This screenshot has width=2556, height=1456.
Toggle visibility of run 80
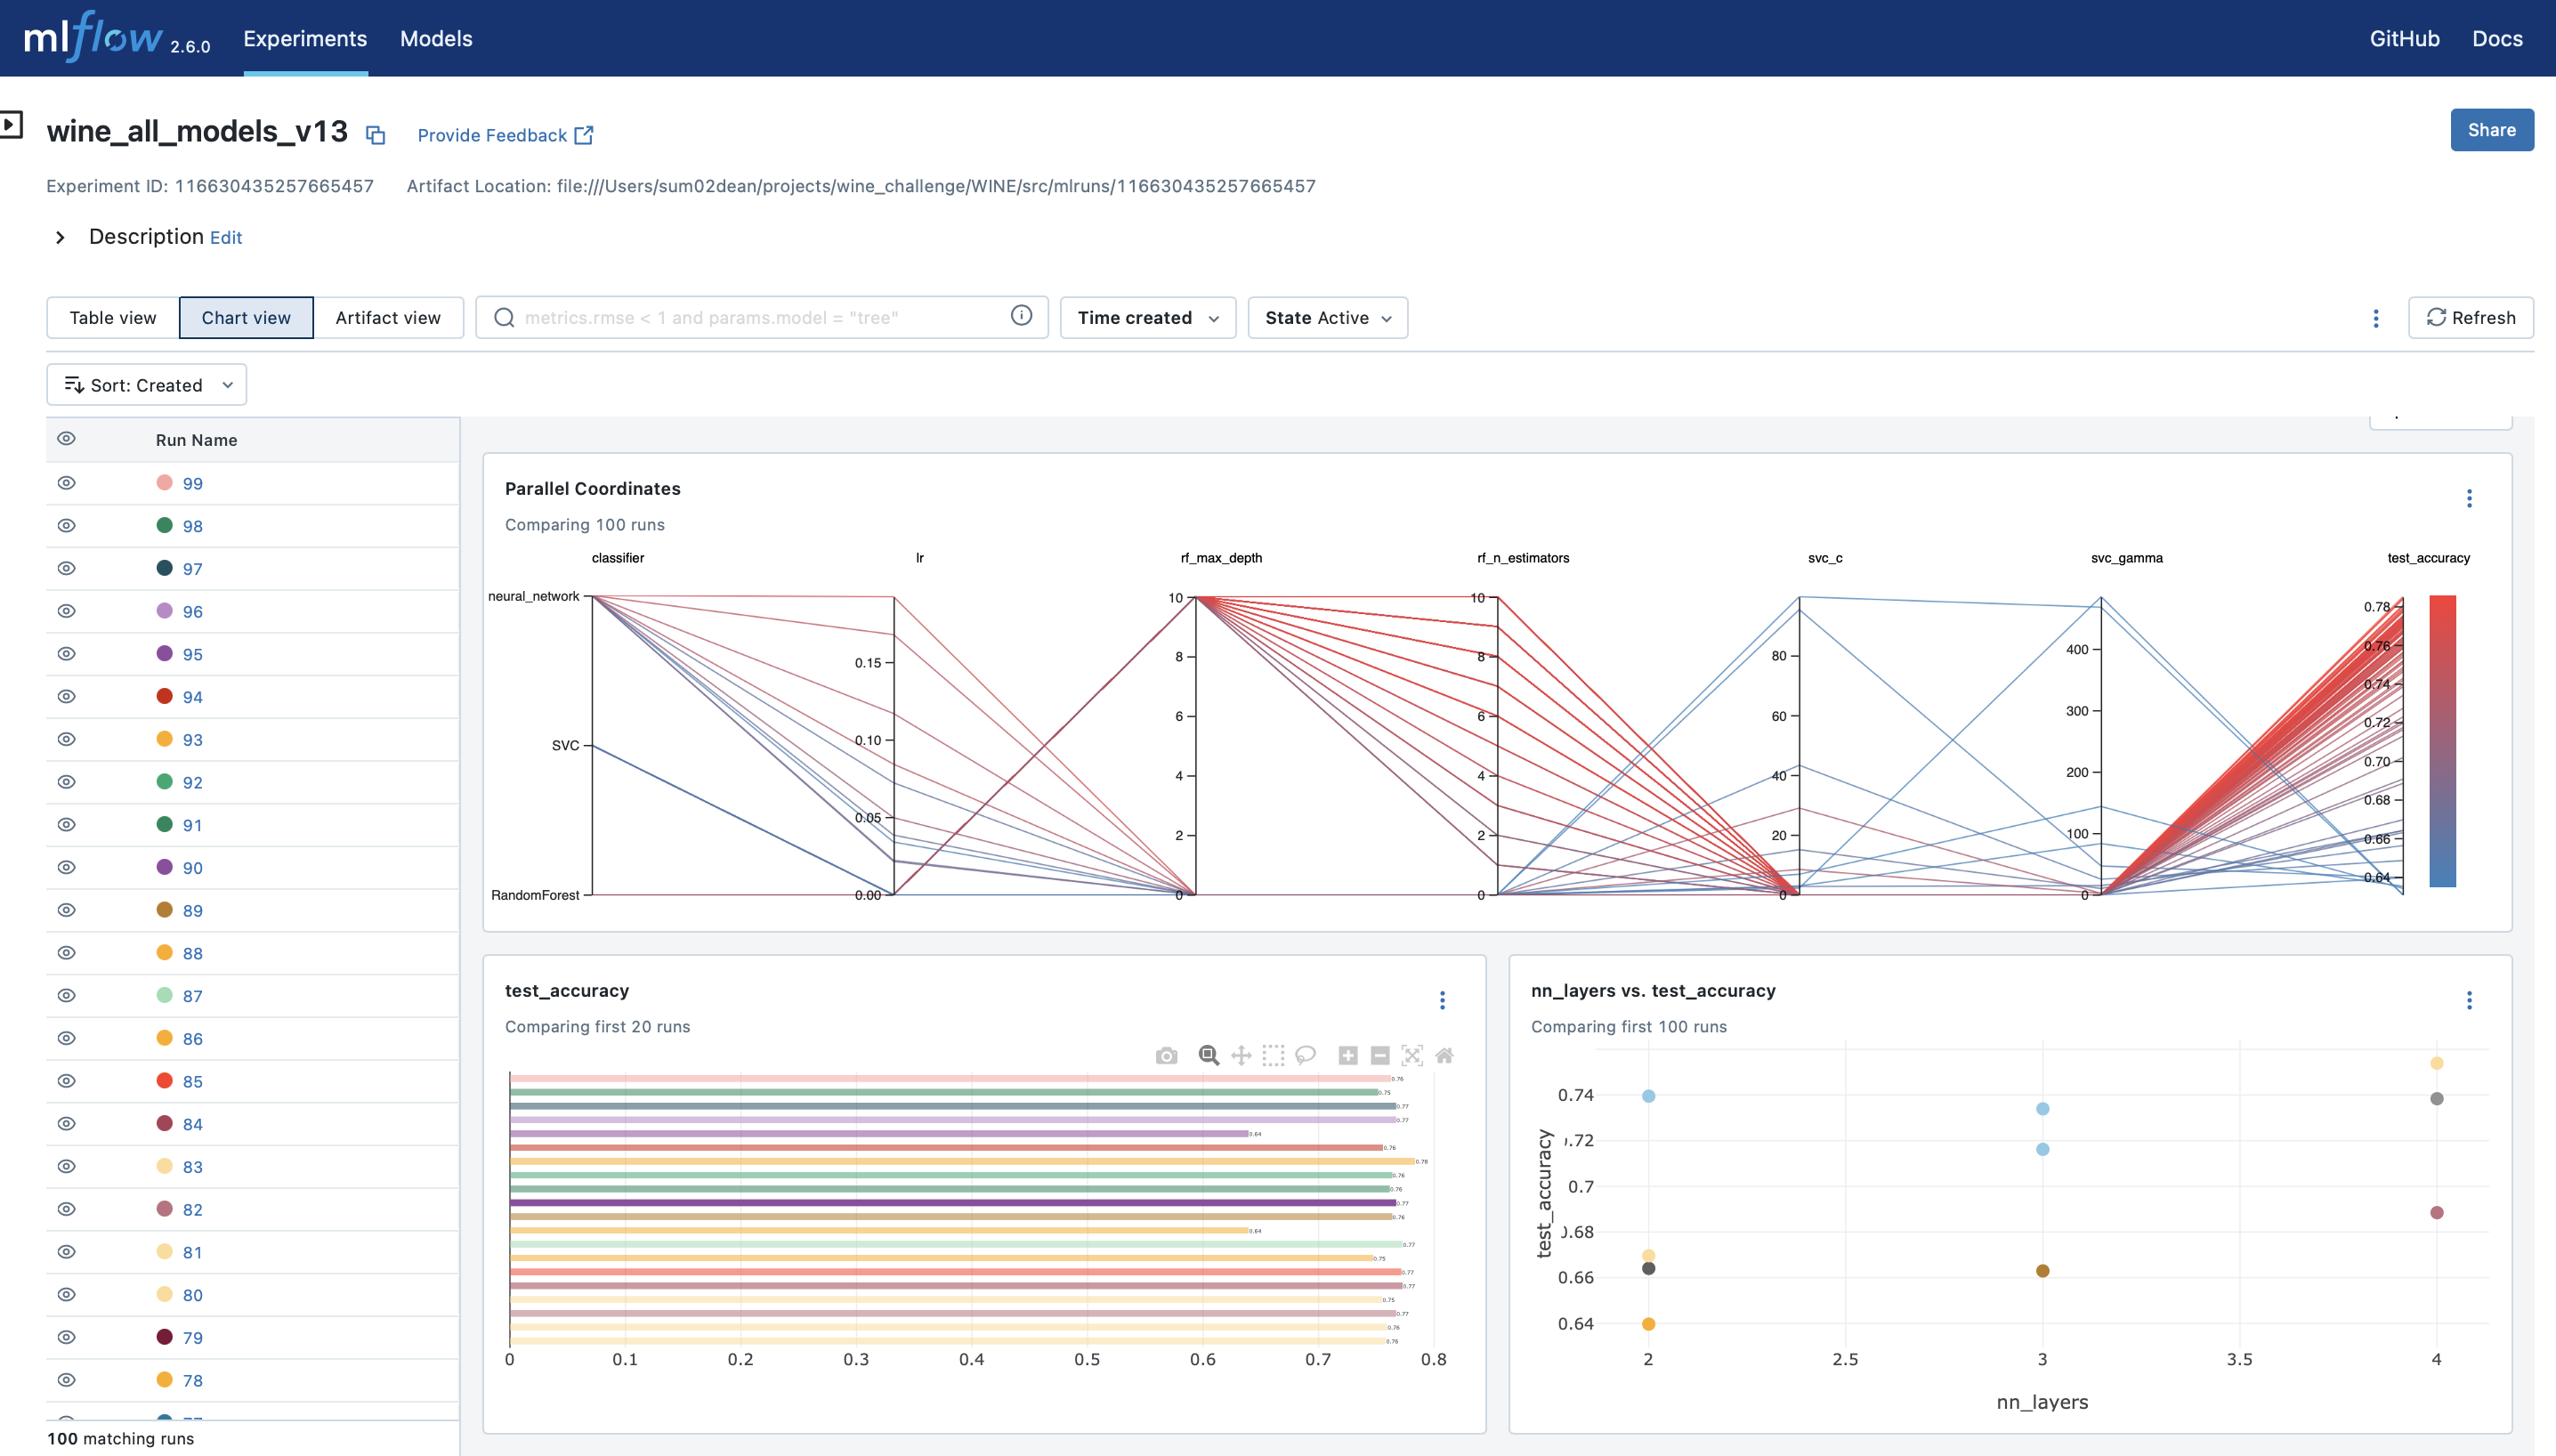[67, 1294]
